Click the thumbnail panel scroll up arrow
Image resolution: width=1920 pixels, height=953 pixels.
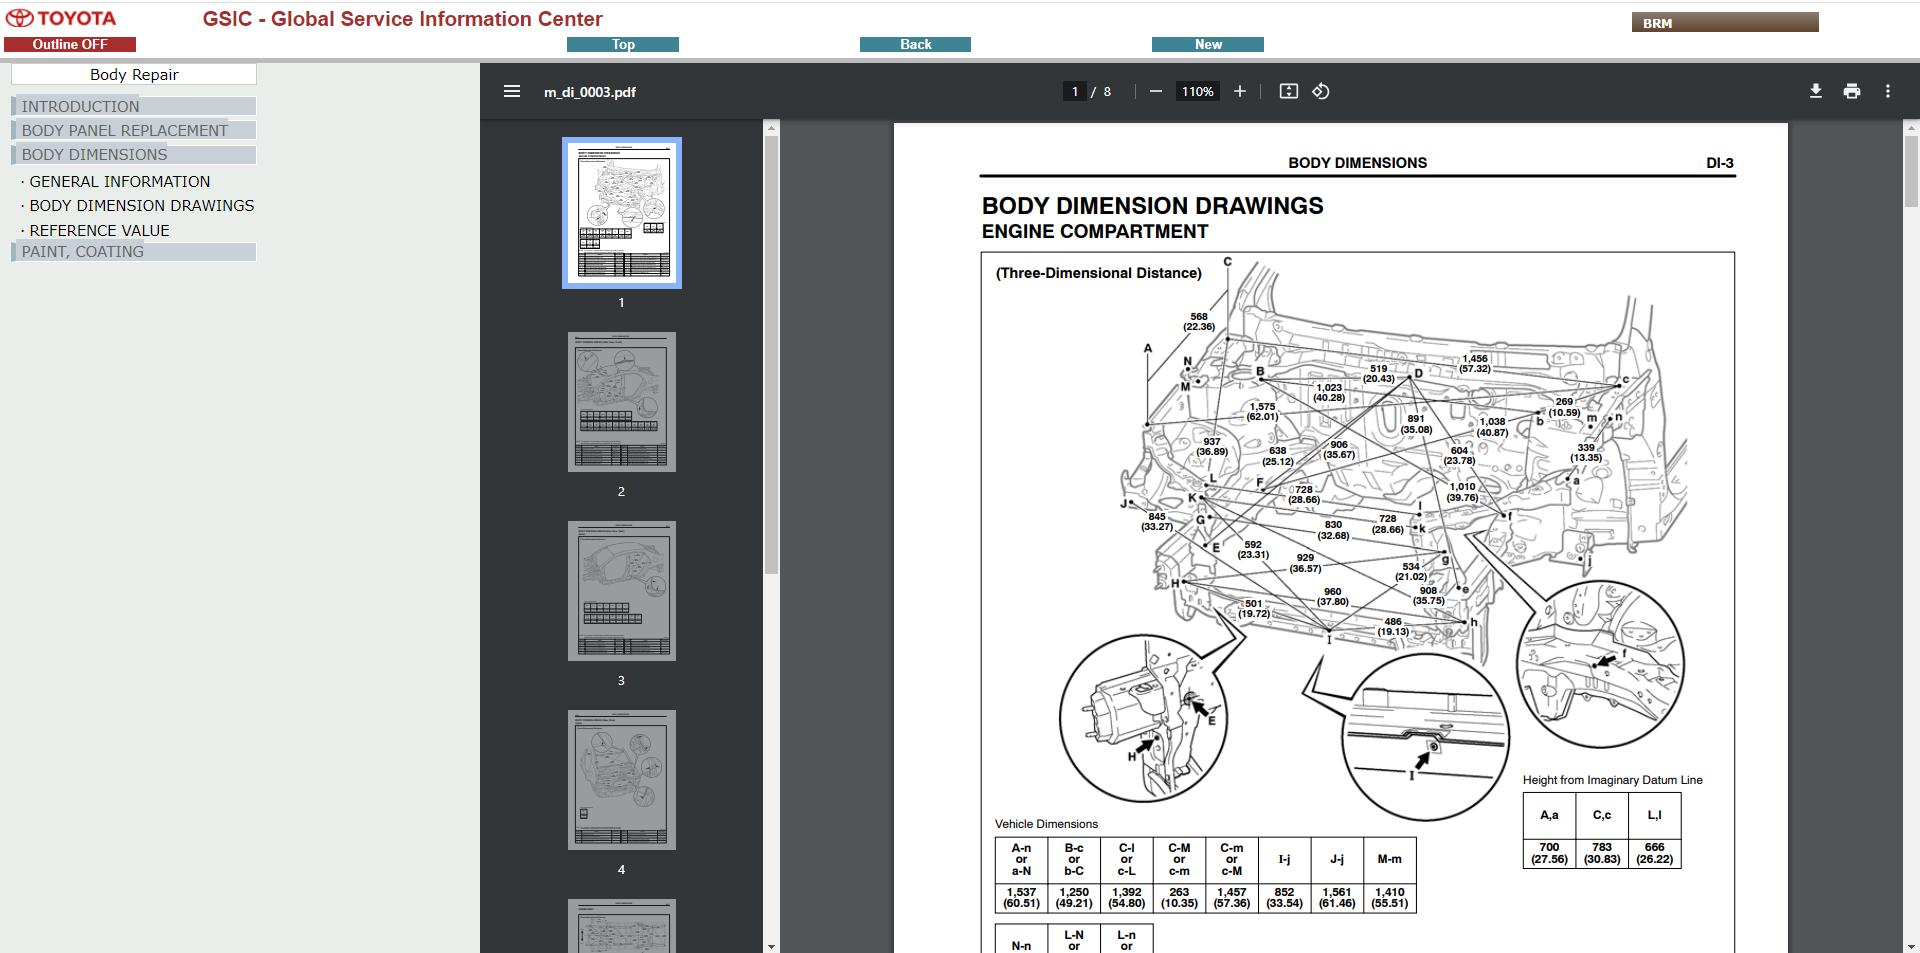click(x=771, y=128)
